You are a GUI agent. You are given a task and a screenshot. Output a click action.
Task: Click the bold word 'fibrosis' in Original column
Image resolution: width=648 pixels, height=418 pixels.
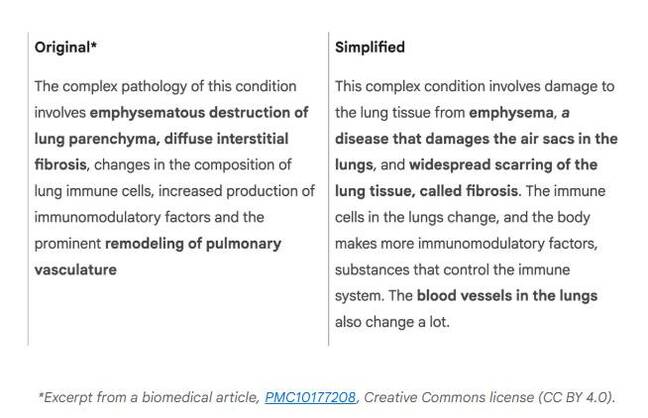pyautogui.click(x=60, y=165)
